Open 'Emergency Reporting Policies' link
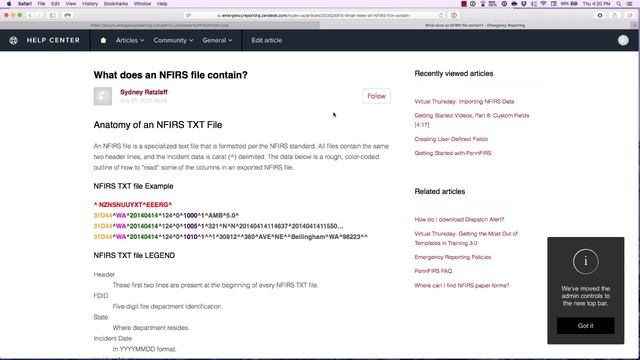The width and height of the screenshot is (640, 360). point(453,257)
